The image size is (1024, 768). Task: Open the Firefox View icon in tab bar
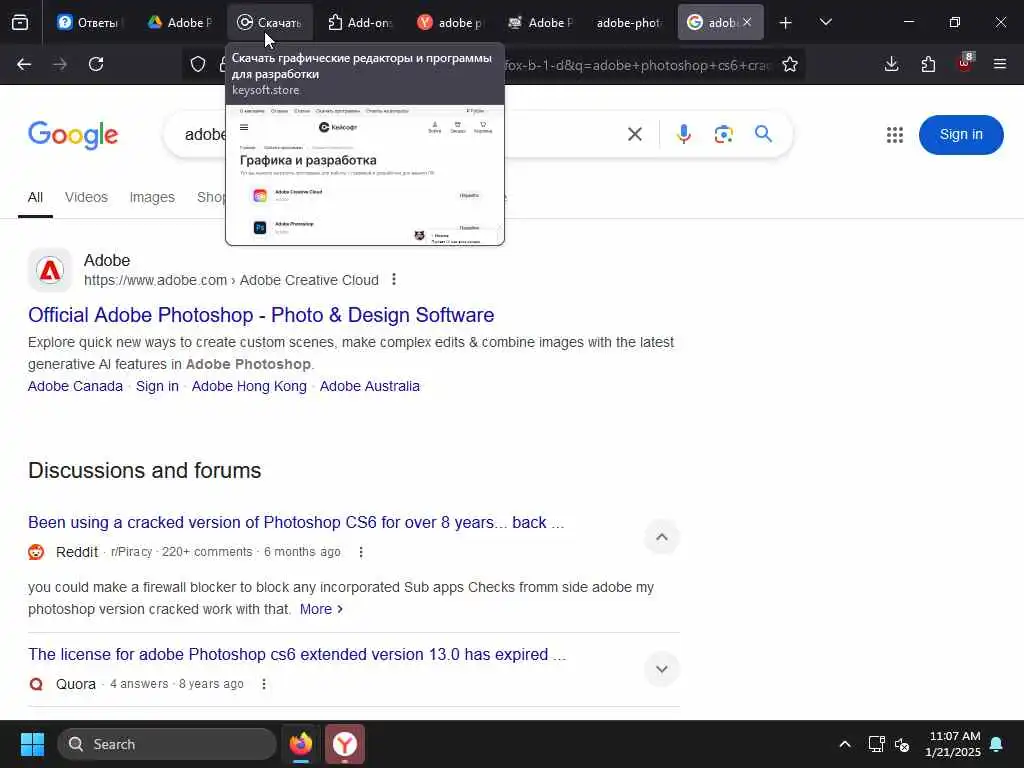pos(20,23)
